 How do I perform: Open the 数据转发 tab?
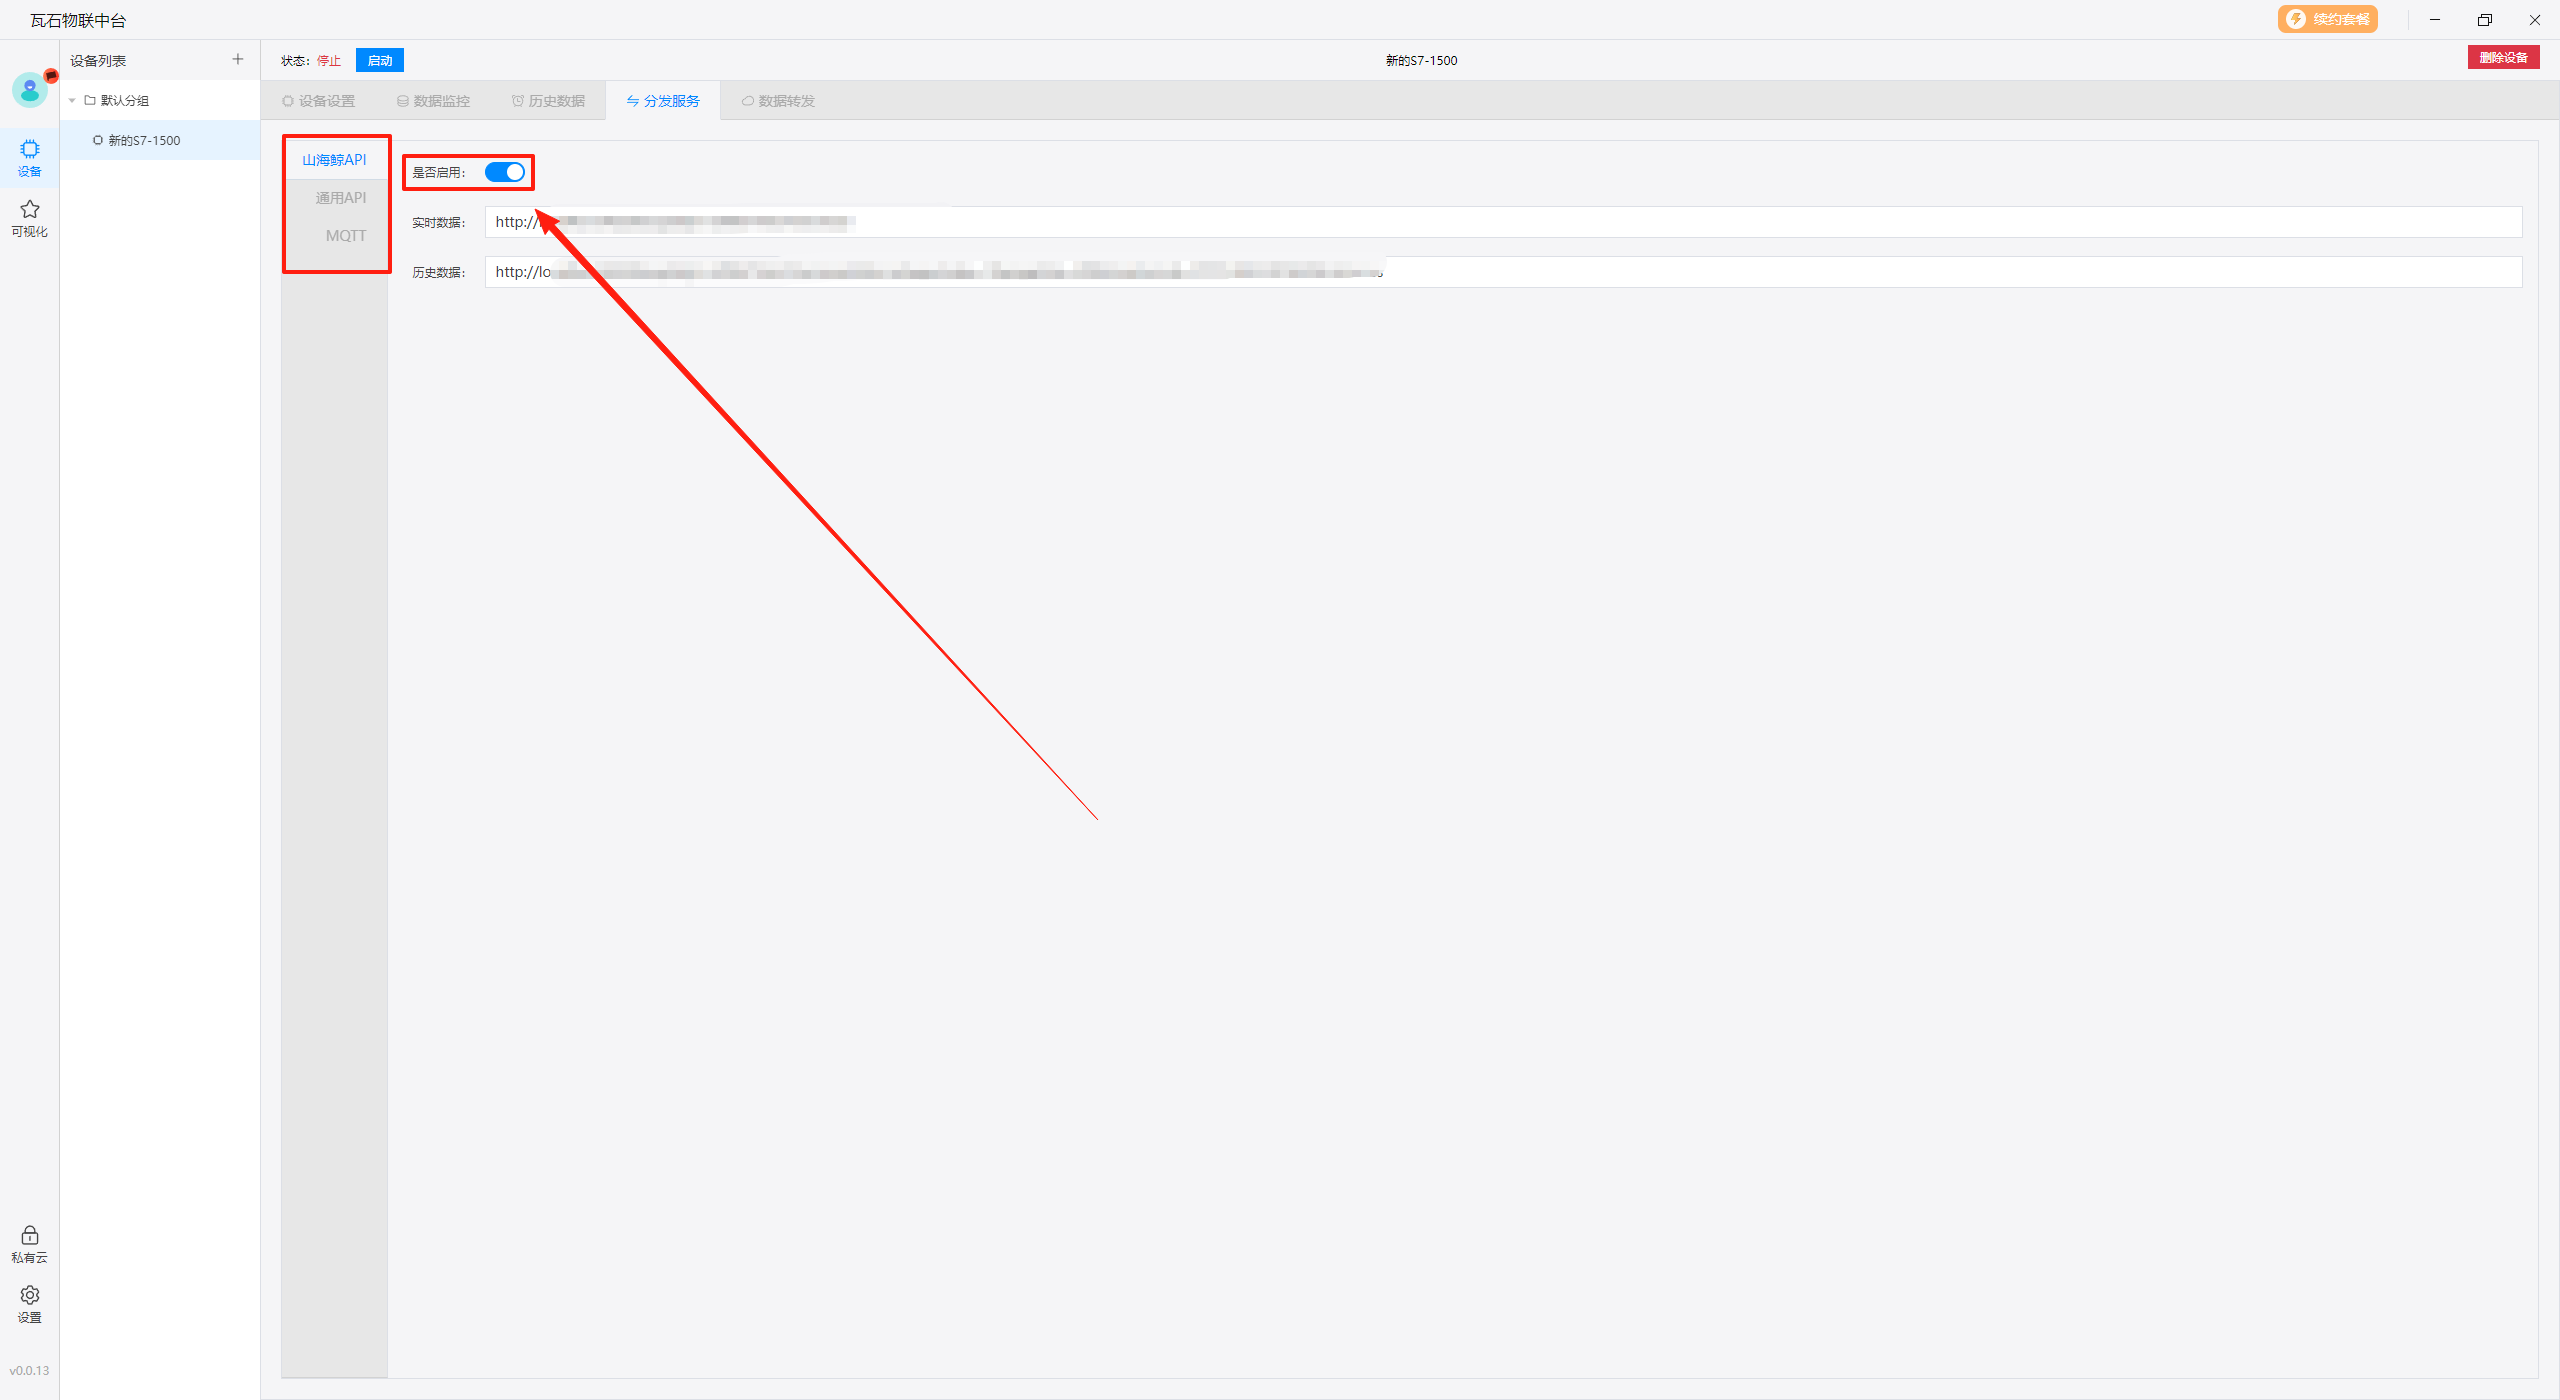click(778, 101)
